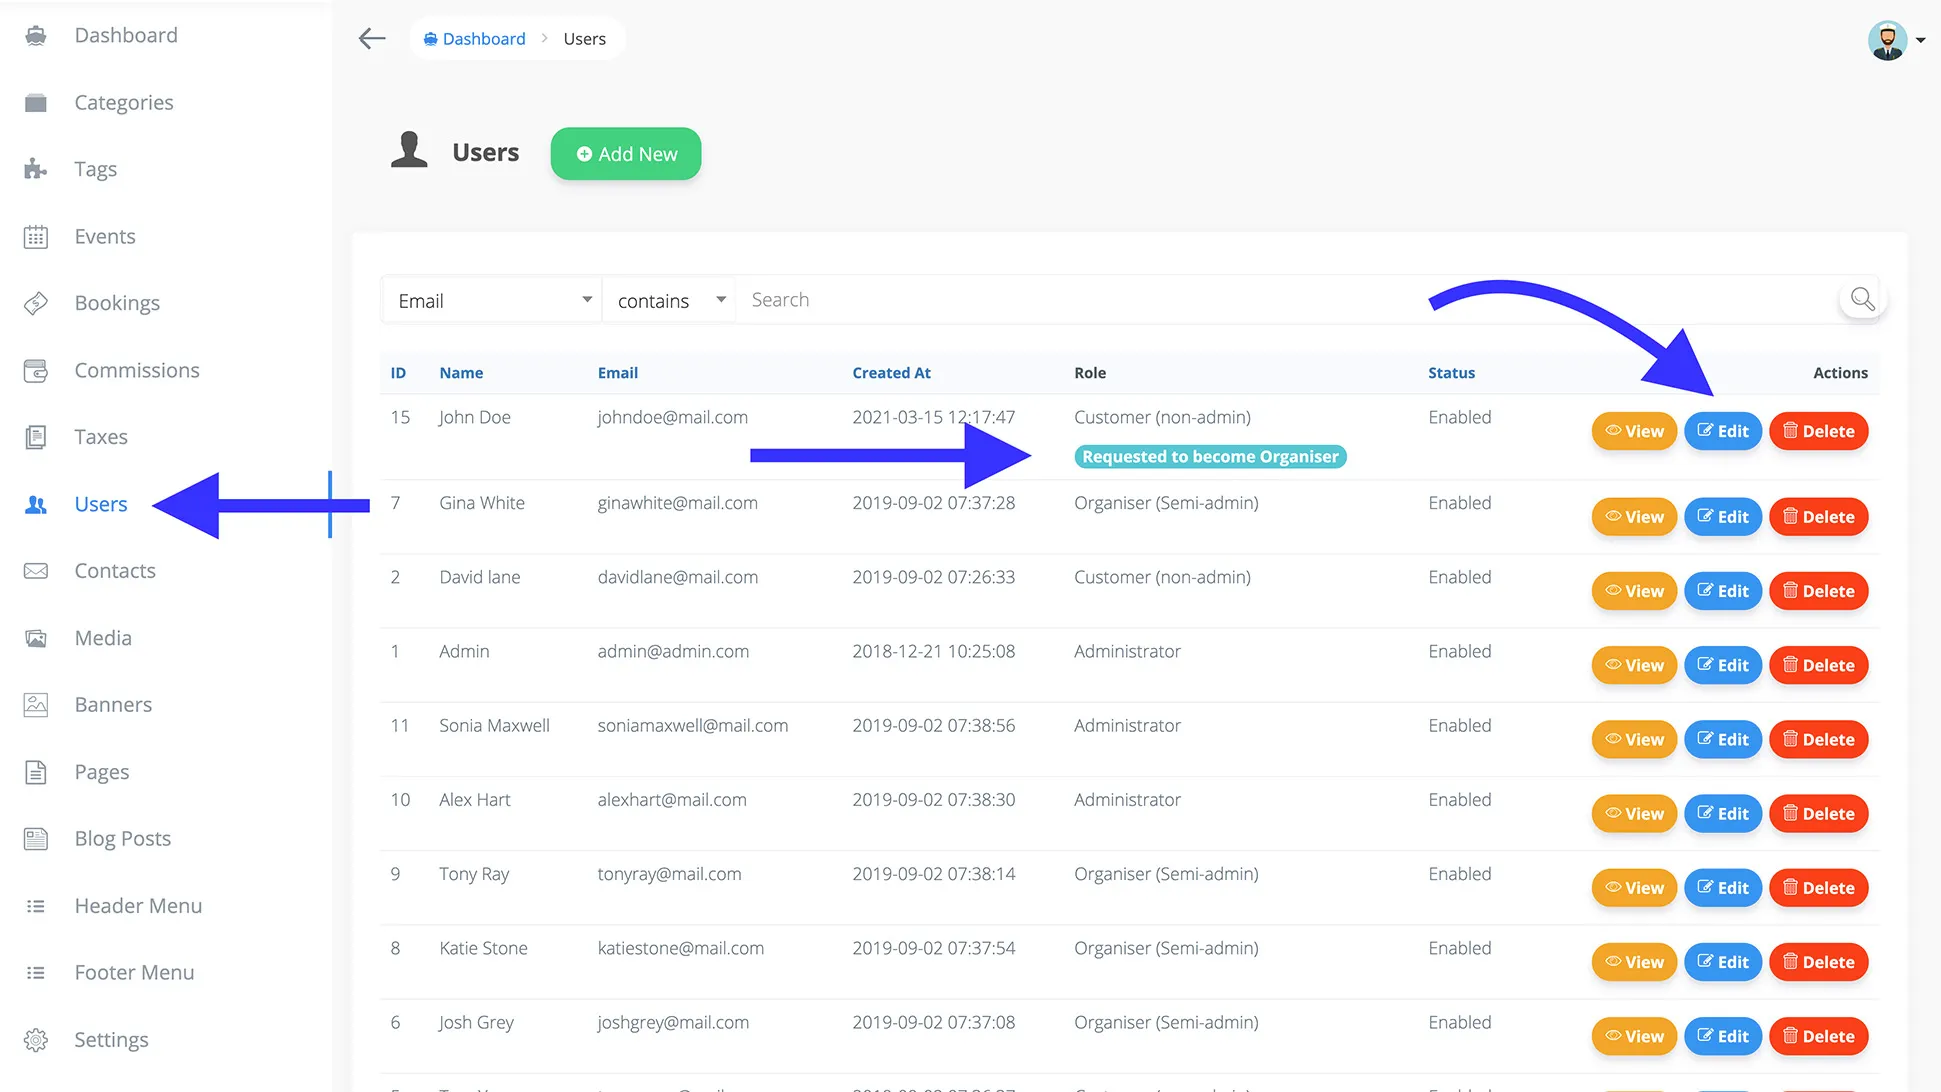Open the 'contains' condition dropdown
The height and width of the screenshot is (1092, 1941).
point(669,301)
